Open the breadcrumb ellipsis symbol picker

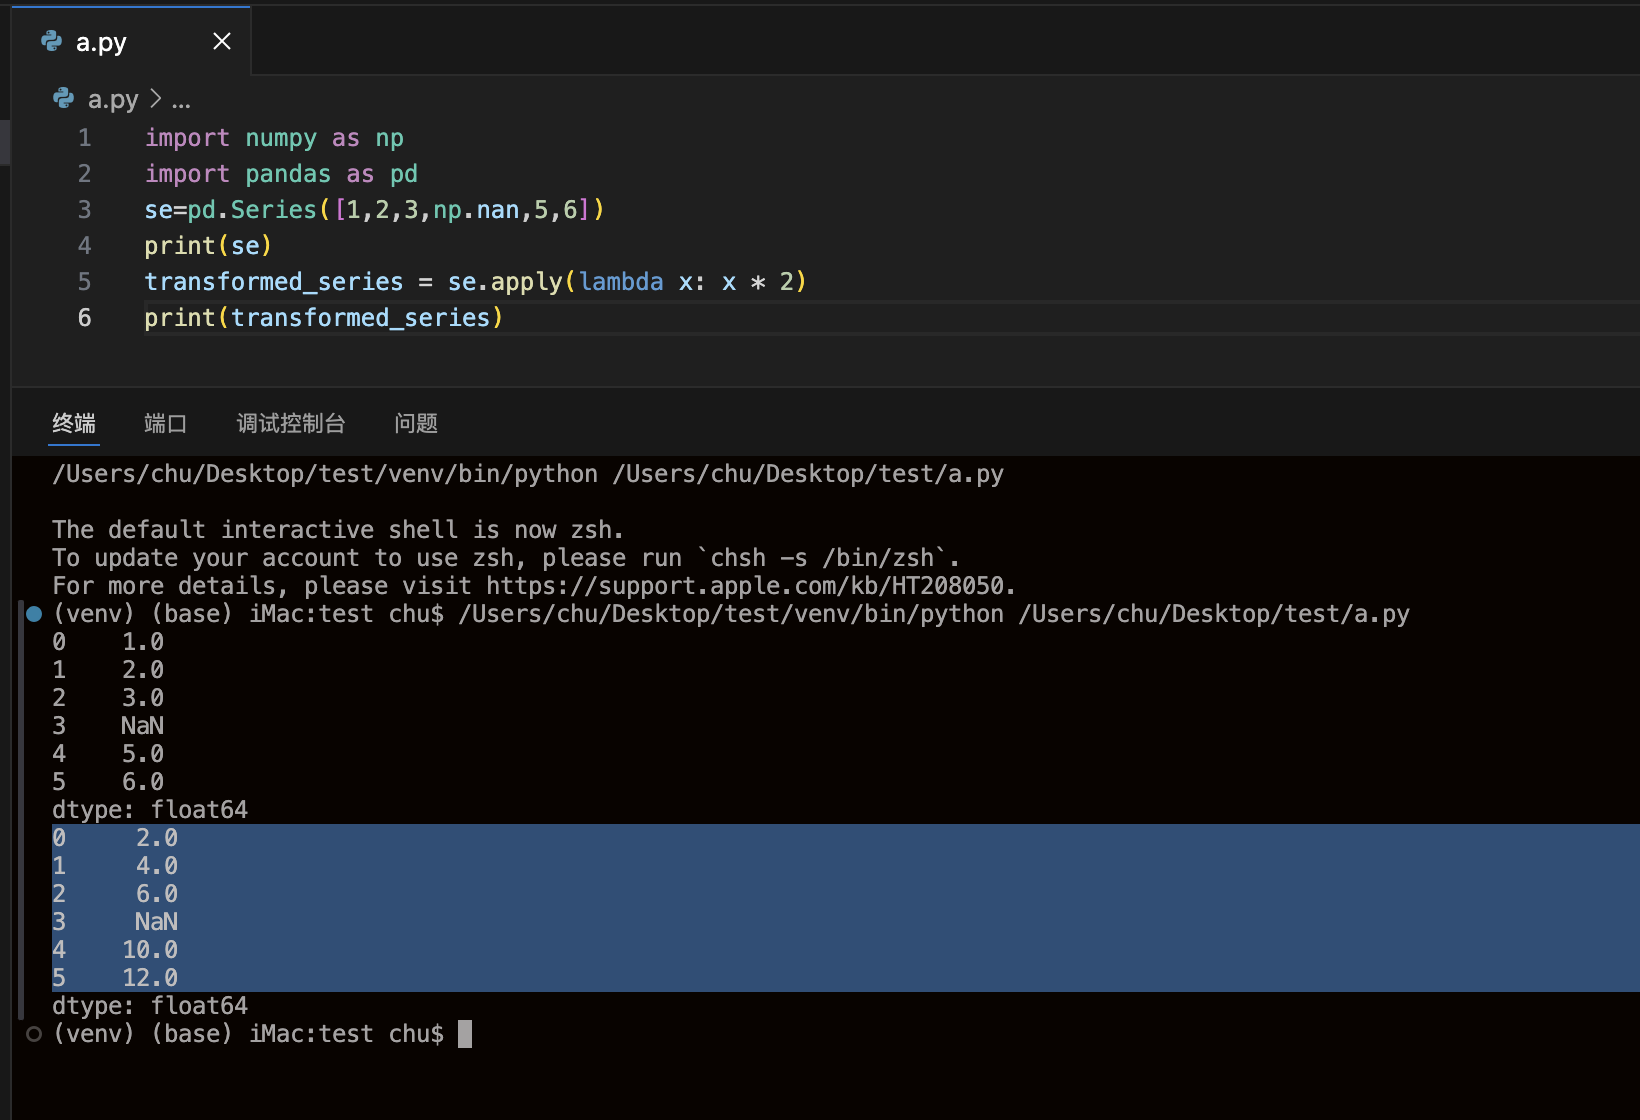[181, 100]
